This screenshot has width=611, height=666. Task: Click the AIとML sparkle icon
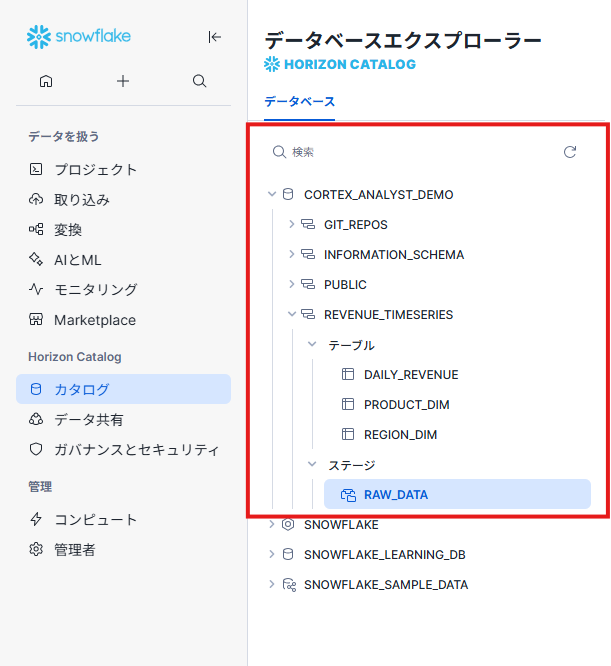click(x=36, y=259)
